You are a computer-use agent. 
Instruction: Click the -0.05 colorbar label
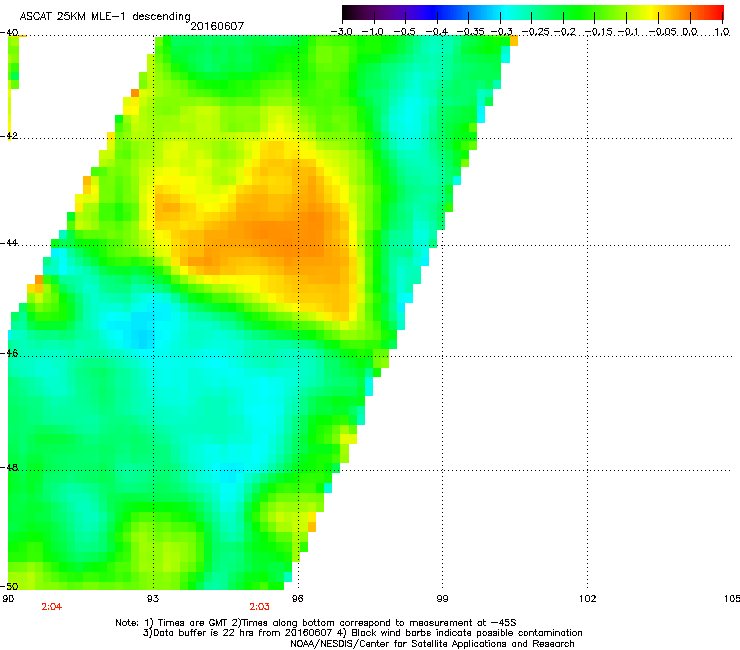click(663, 32)
